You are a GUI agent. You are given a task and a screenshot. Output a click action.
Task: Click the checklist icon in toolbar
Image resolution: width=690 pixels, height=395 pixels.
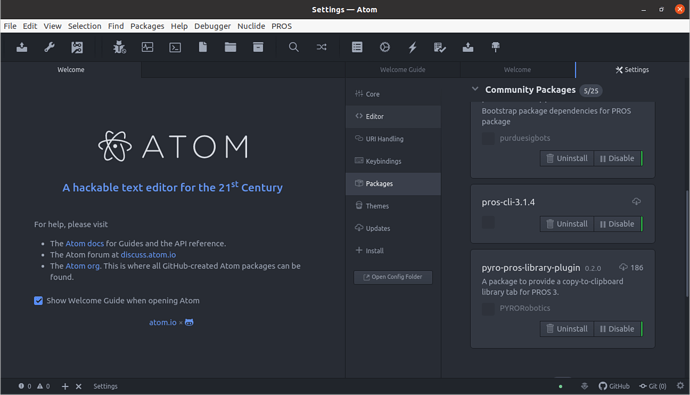440,47
